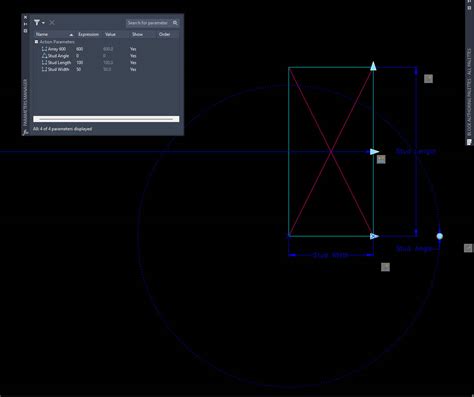Click expression 600 for Array 600
This screenshot has width=474, height=397.
[79, 49]
